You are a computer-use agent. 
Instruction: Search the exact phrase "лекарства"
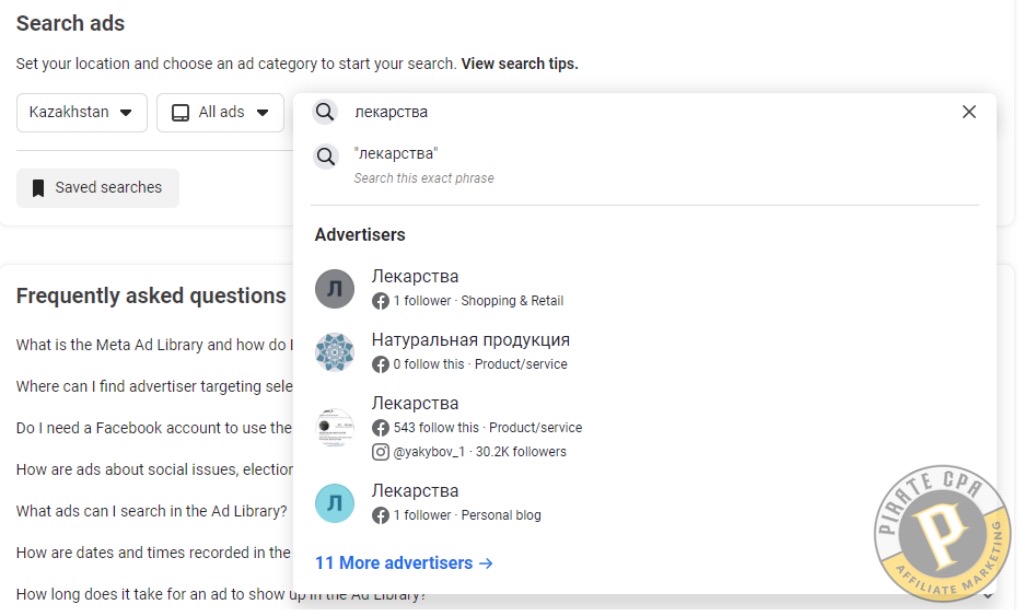[x=645, y=165]
